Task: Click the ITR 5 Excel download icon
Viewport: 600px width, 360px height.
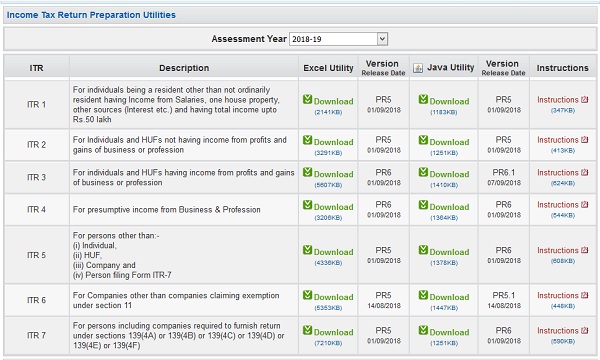Action: tap(307, 250)
